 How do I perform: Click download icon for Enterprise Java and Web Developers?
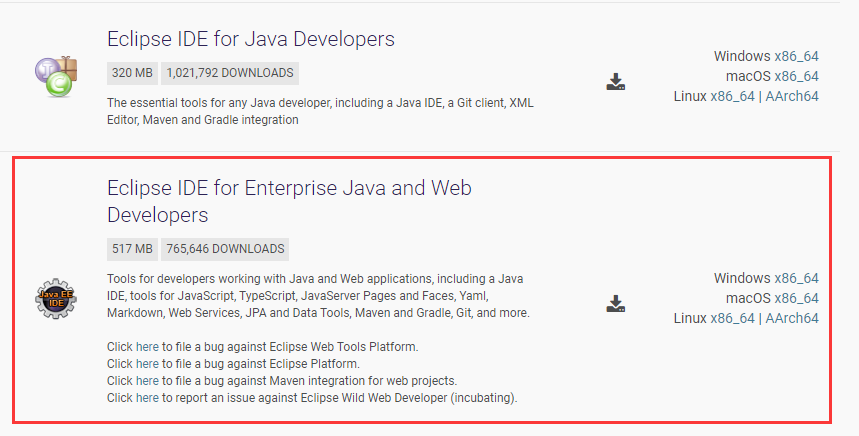click(x=616, y=303)
